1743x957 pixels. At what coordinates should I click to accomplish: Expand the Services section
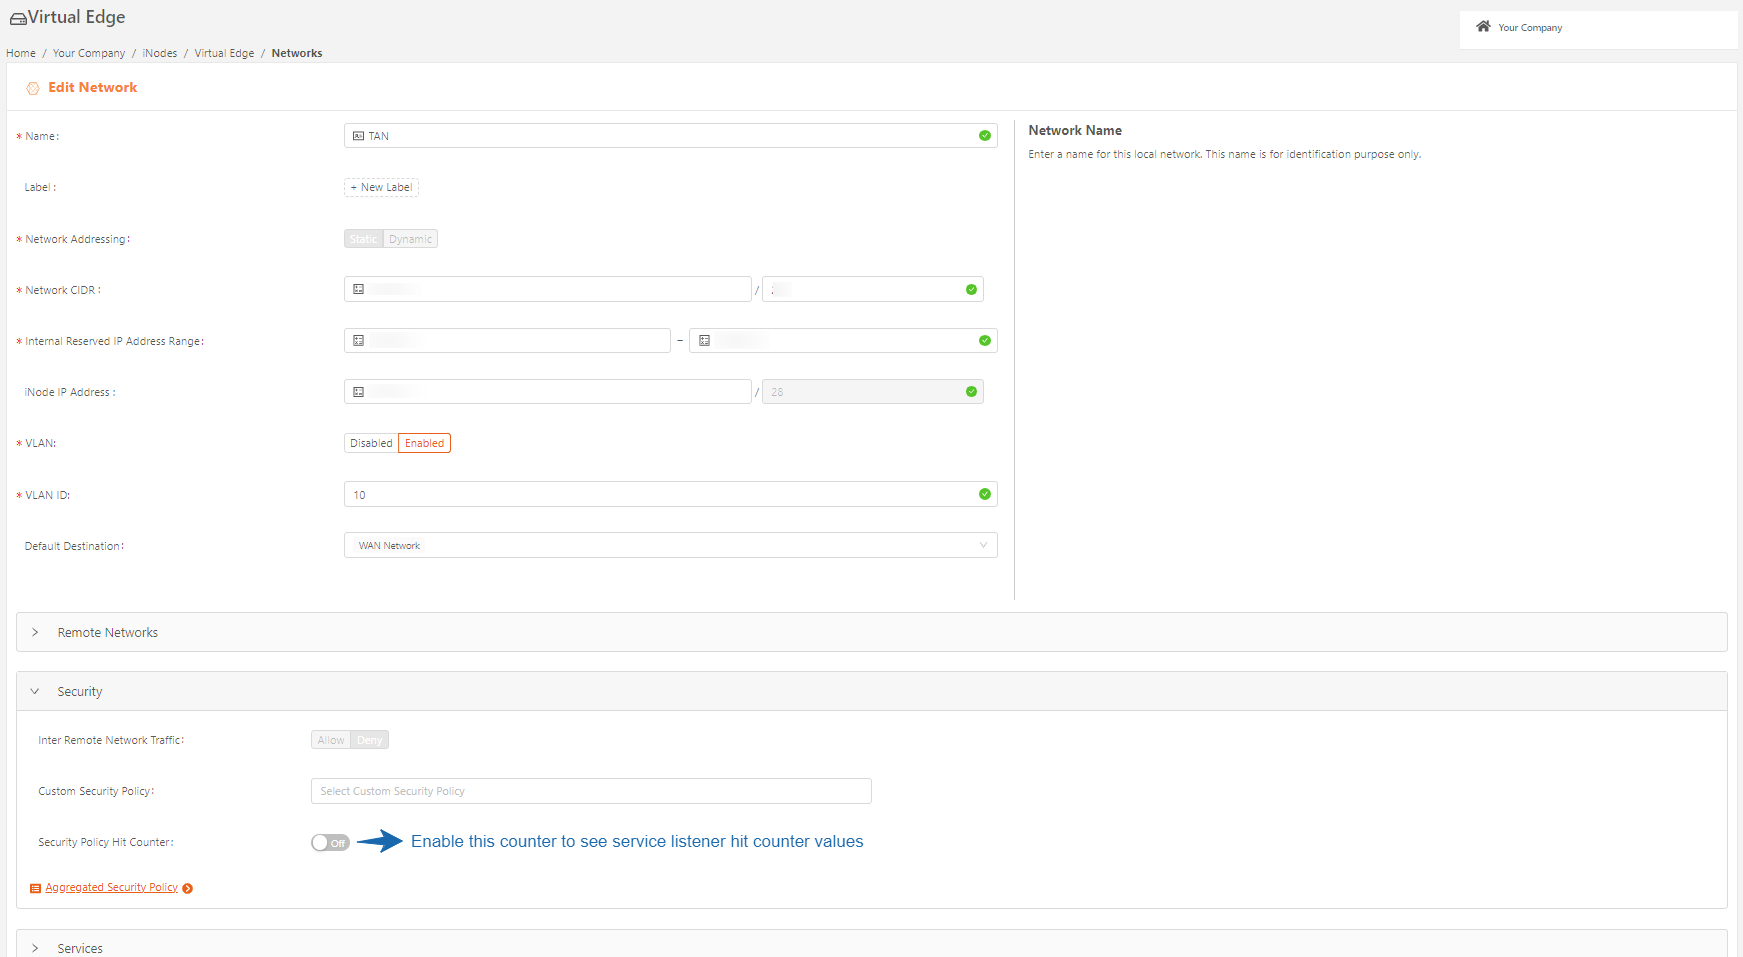[872, 945]
